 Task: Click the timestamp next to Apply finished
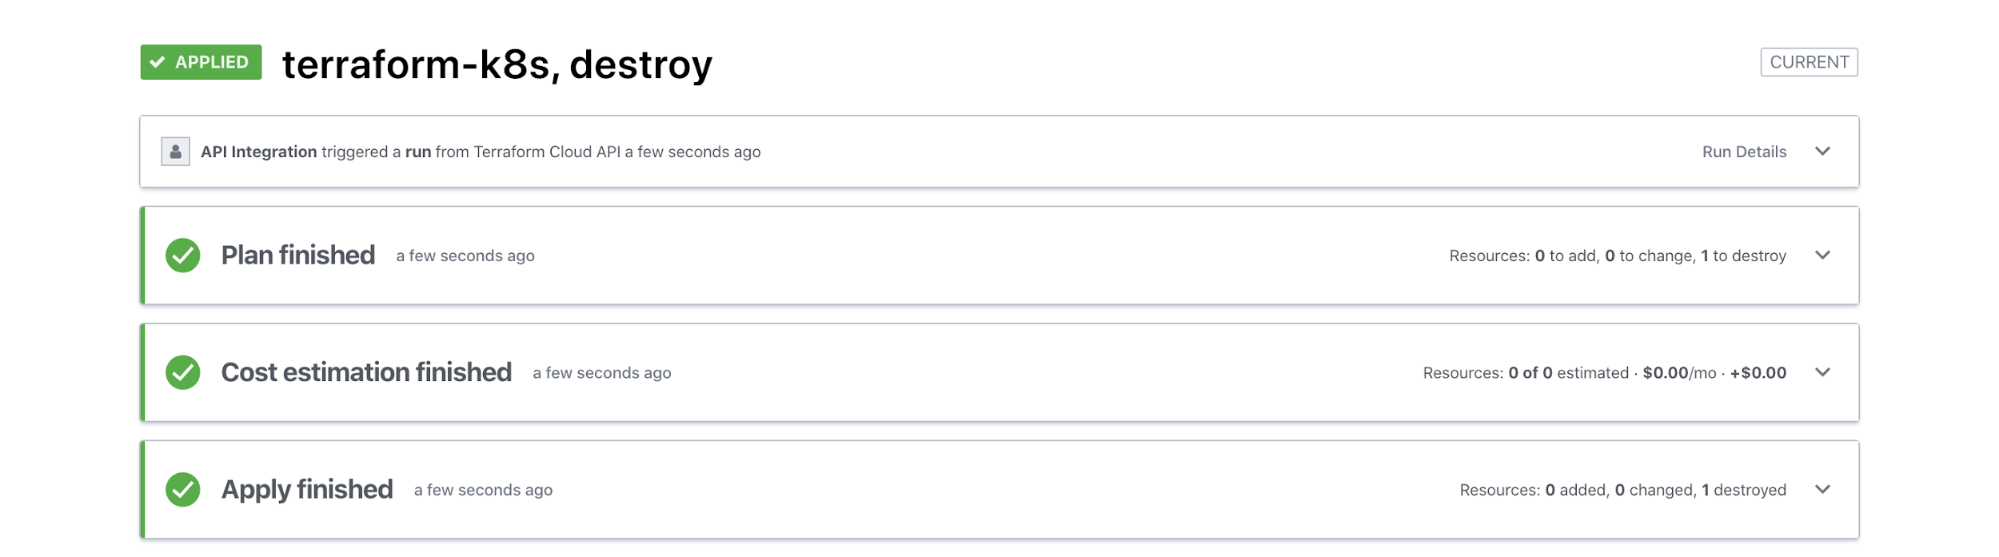pyautogui.click(x=483, y=490)
